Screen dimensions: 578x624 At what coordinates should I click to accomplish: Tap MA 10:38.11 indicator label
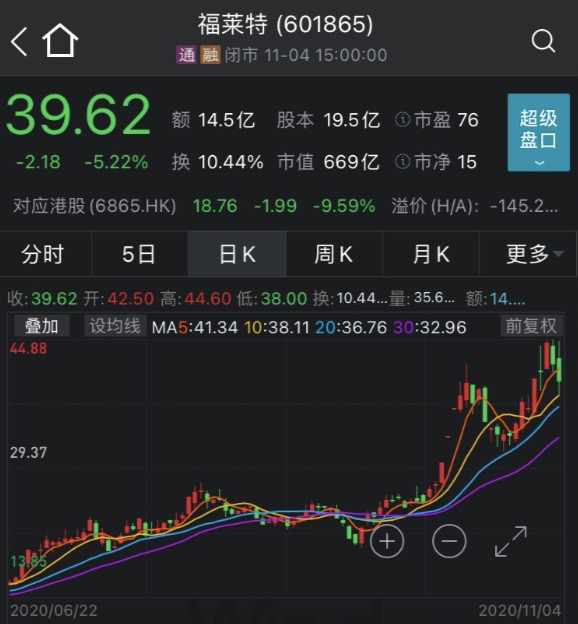pyautogui.click(x=277, y=328)
